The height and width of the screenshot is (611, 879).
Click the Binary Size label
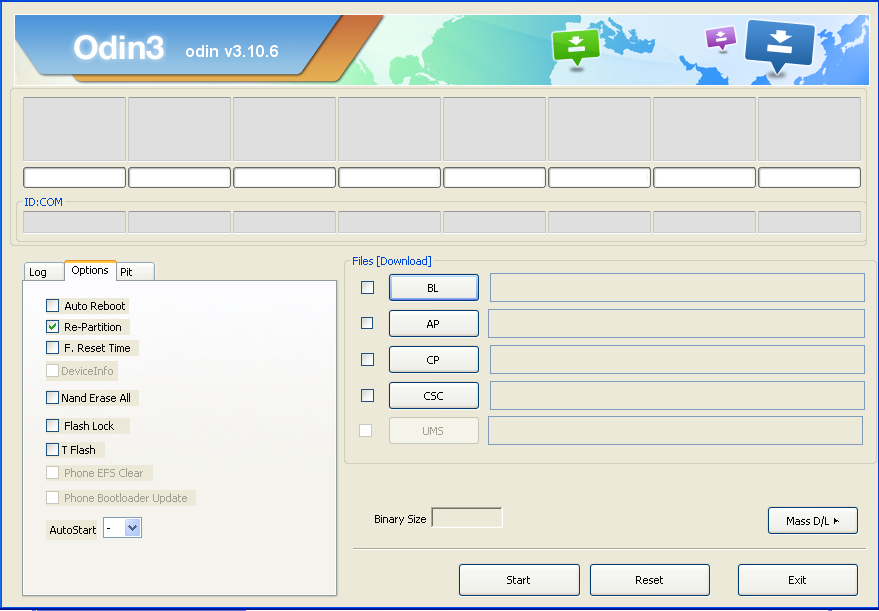click(x=400, y=519)
